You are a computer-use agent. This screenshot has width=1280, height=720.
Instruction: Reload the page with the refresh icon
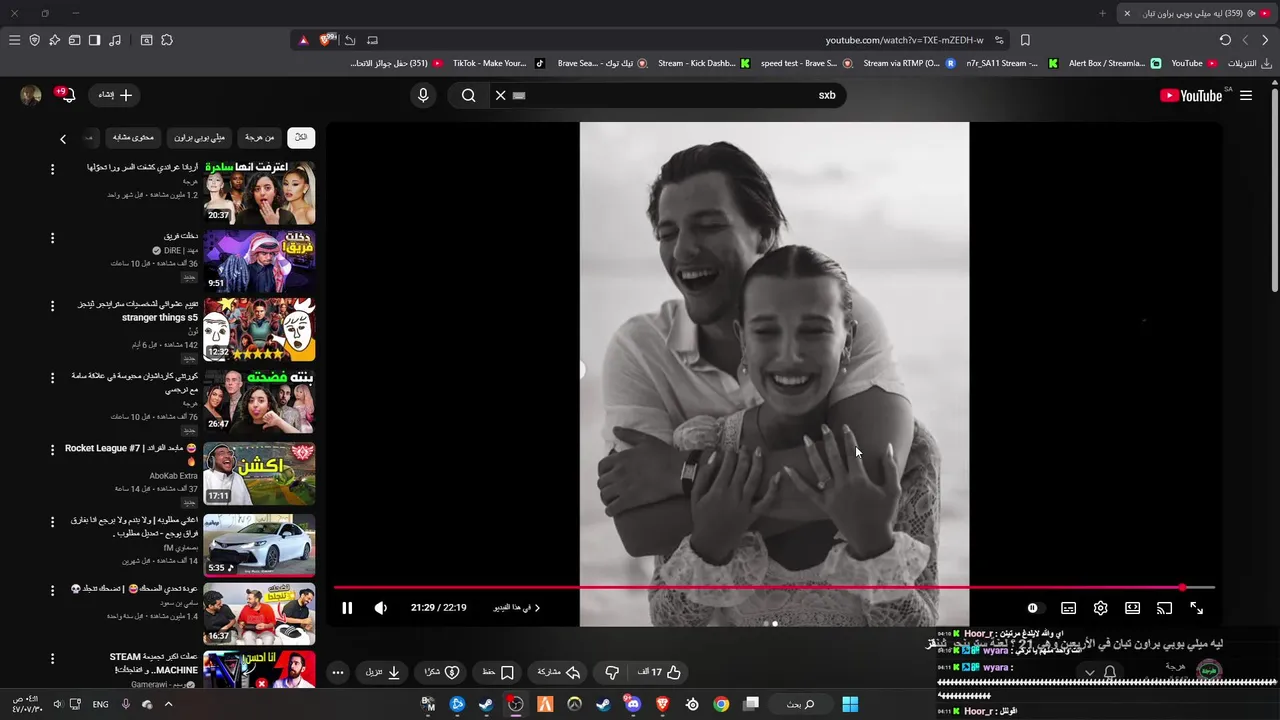[1225, 40]
